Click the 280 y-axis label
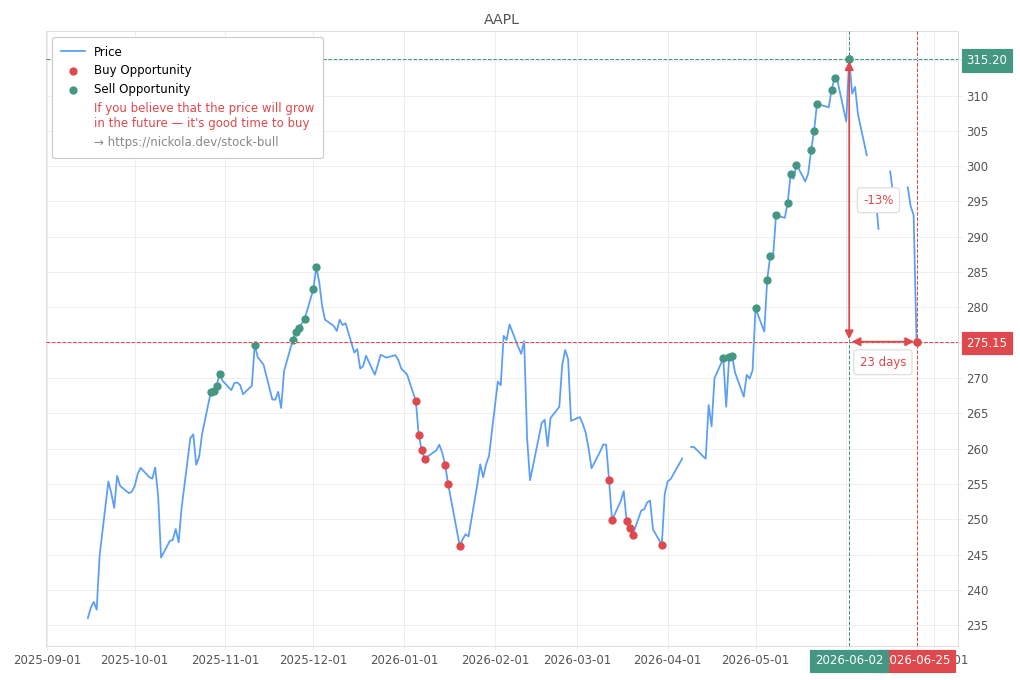Screen dimensions: 1020x680 coord(977,308)
